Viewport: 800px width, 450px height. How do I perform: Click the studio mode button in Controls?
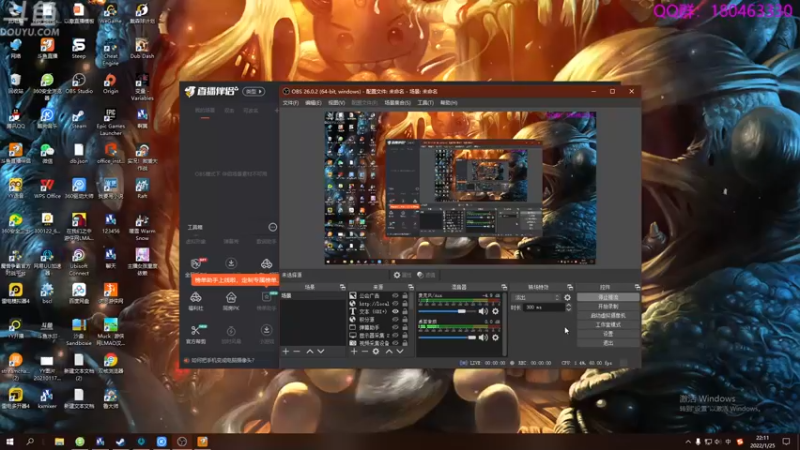click(608, 324)
